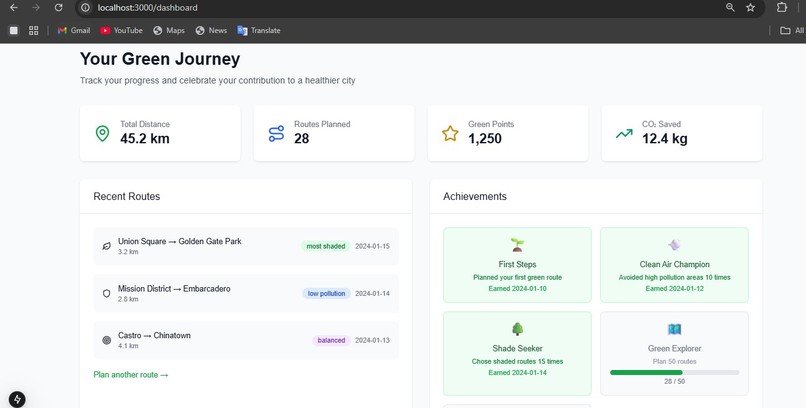
Task: Click the First Steps seedling icon
Action: coord(517,245)
